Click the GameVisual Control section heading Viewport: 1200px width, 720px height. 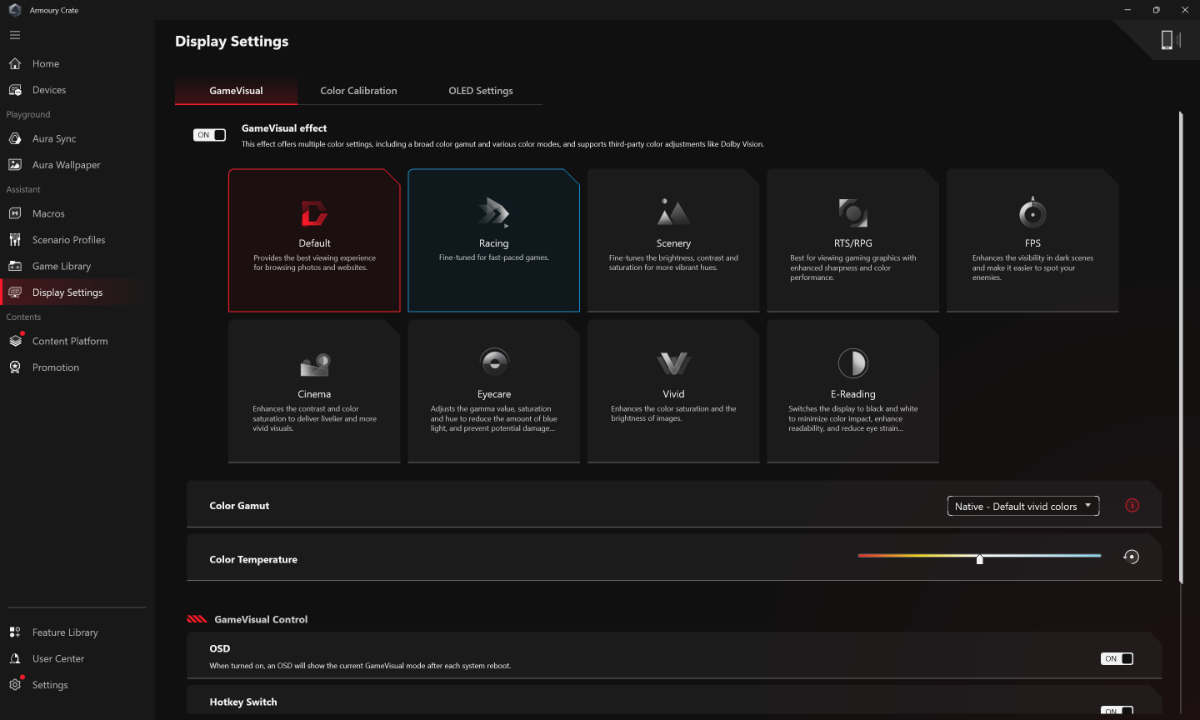click(x=261, y=620)
